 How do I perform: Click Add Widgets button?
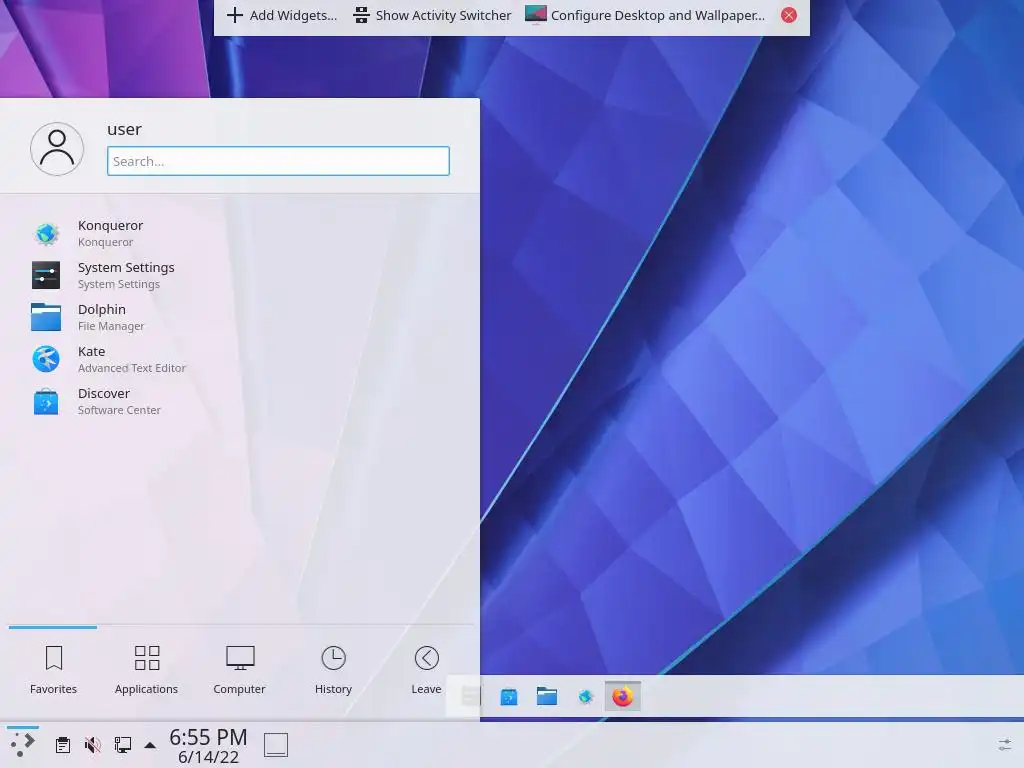[x=282, y=15]
